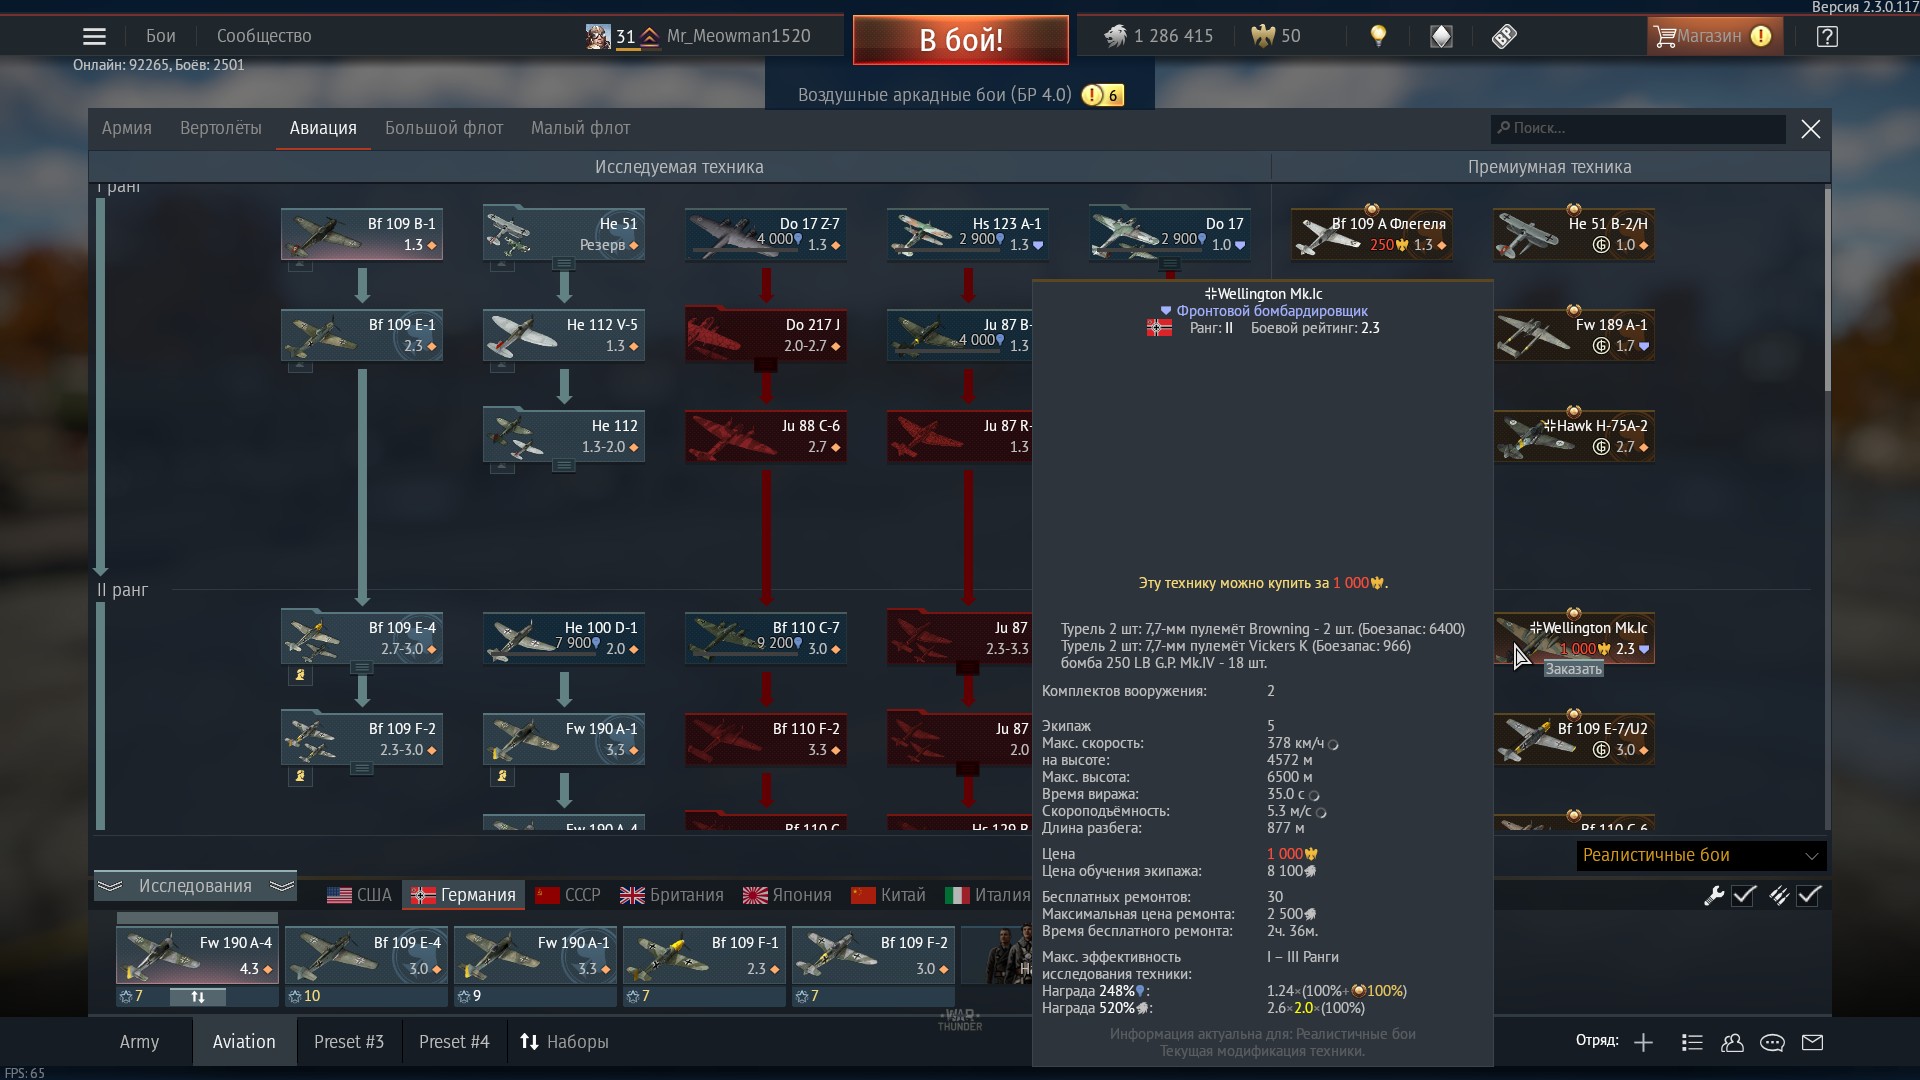The image size is (1920, 1080).
Task: Select the locked Do 217 J card
Action: pyautogui.click(x=766, y=335)
